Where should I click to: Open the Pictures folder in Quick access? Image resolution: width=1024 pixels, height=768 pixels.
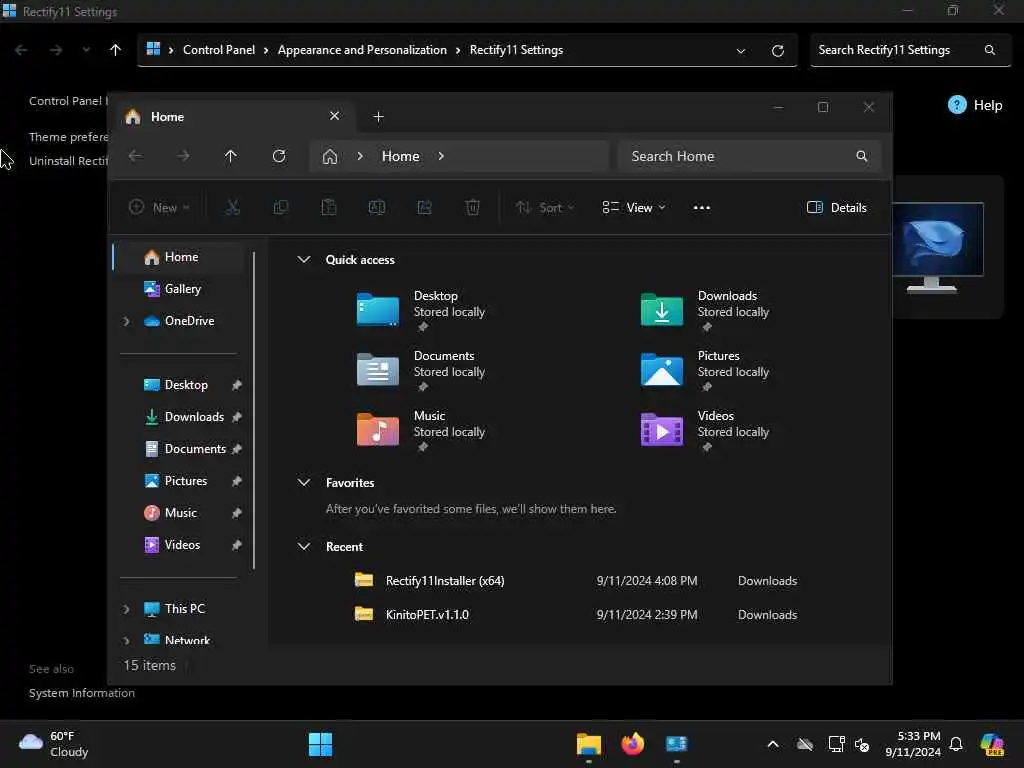[x=705, y=370]
